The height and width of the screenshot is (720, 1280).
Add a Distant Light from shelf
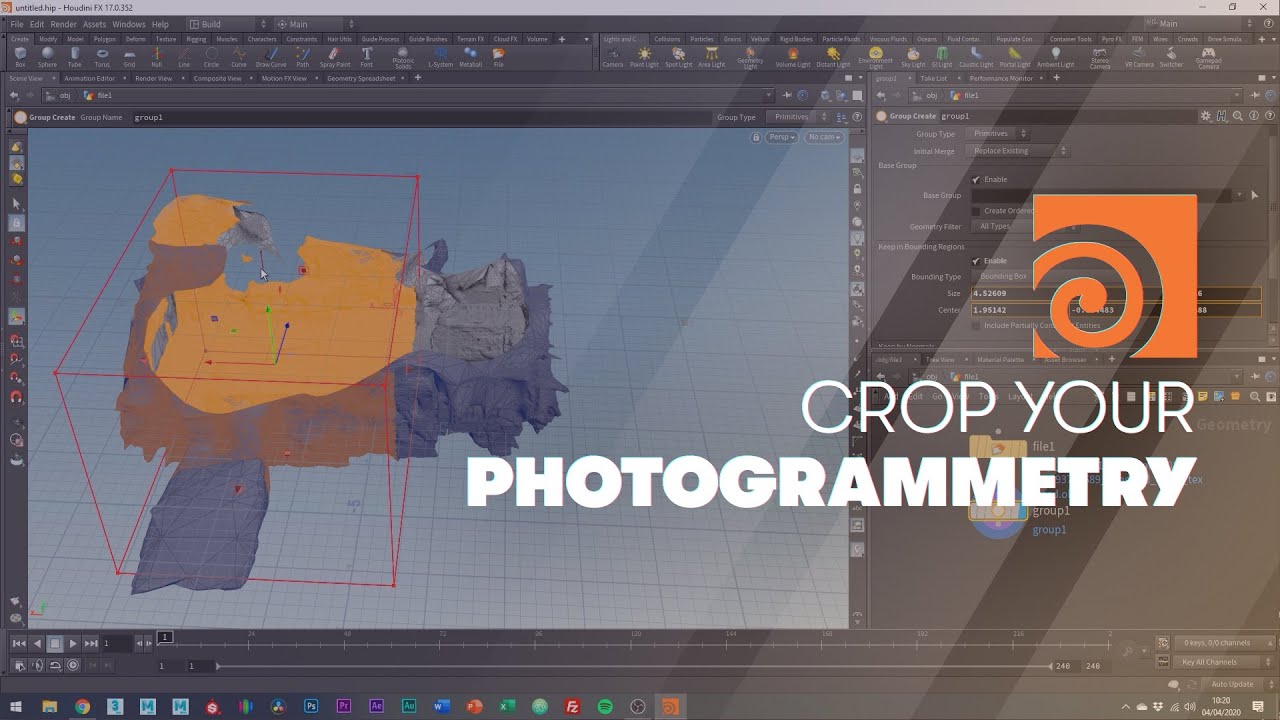(833, 56)
